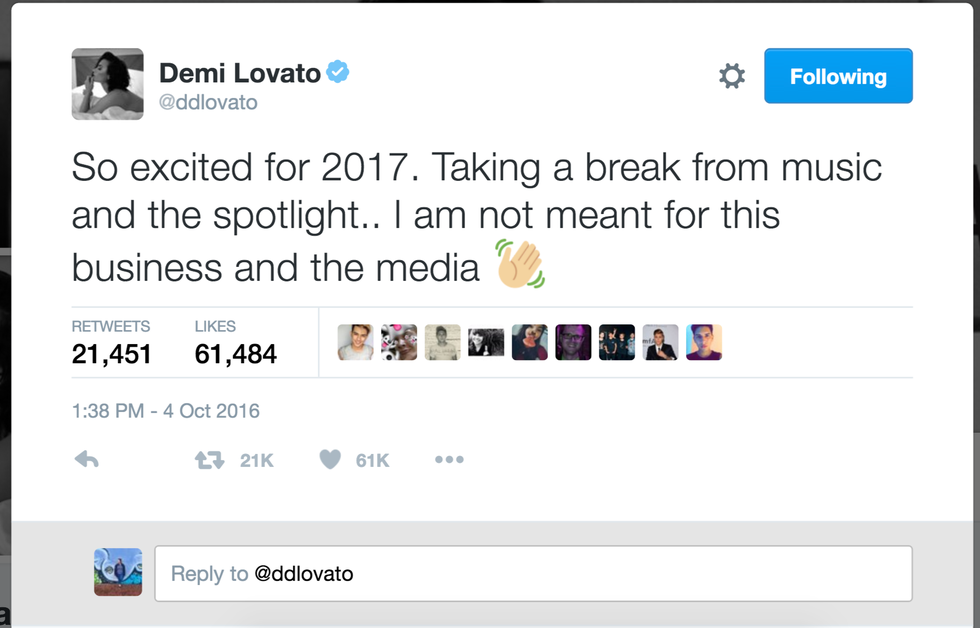Open the last liker avatar in the row
980x628 pixels.
(x=704, y=342)
